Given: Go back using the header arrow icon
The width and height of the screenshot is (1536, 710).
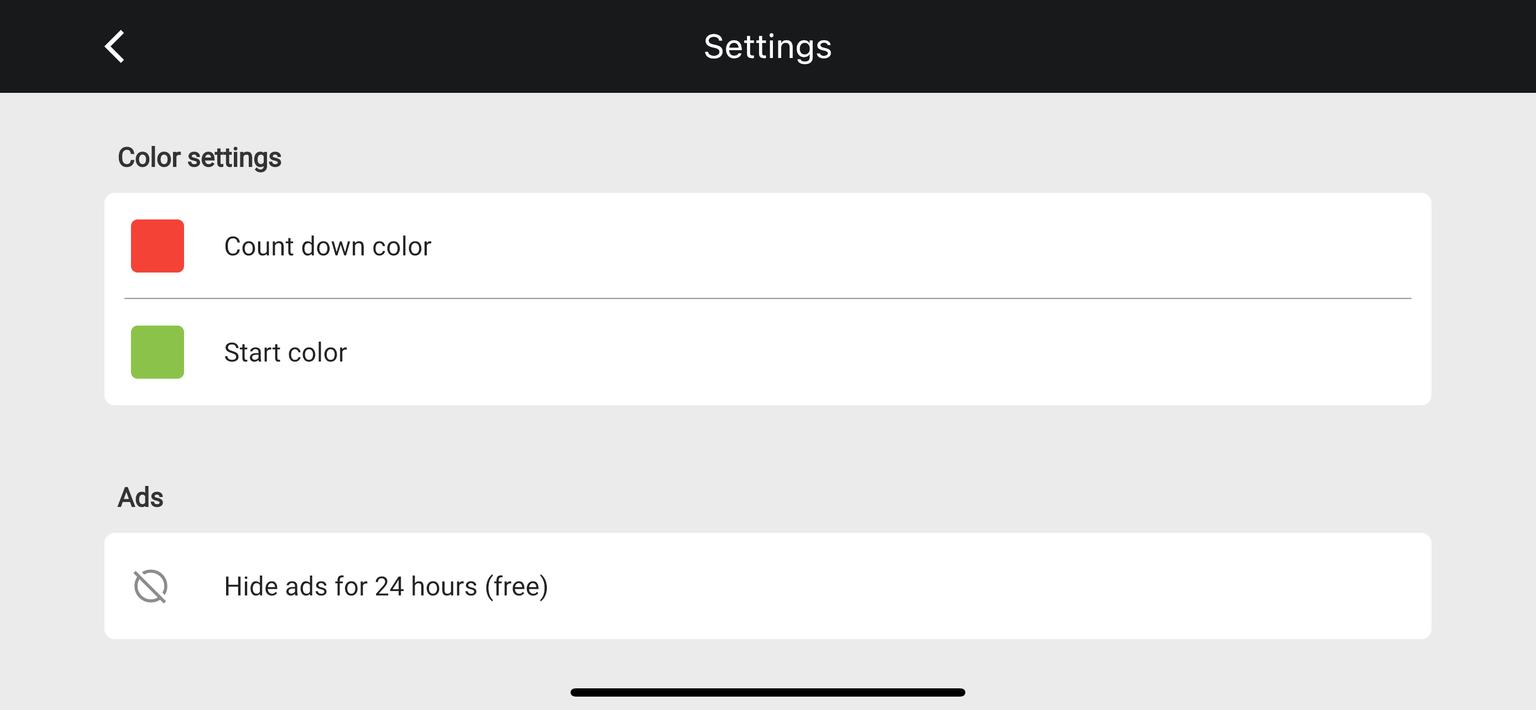Looking at the screenshot, I should [115, 46].
